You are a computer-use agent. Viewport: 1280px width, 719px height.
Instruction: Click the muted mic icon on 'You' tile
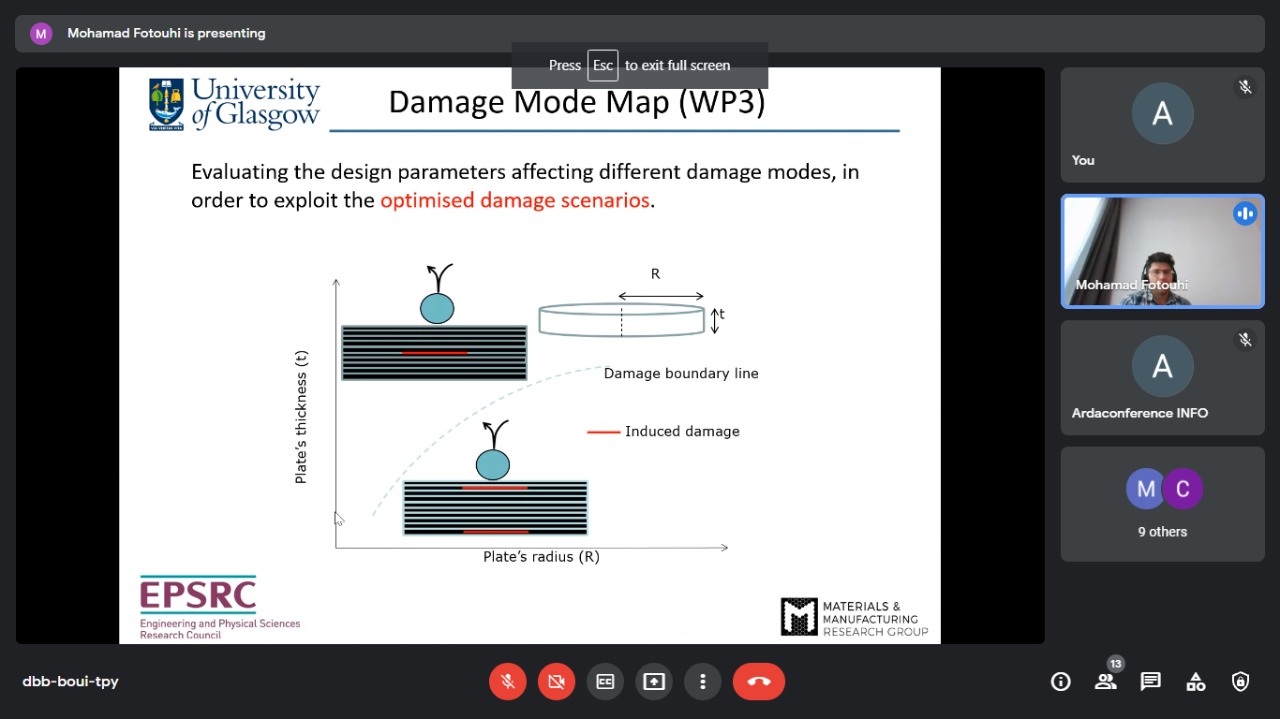click(x=1245, y=87)
